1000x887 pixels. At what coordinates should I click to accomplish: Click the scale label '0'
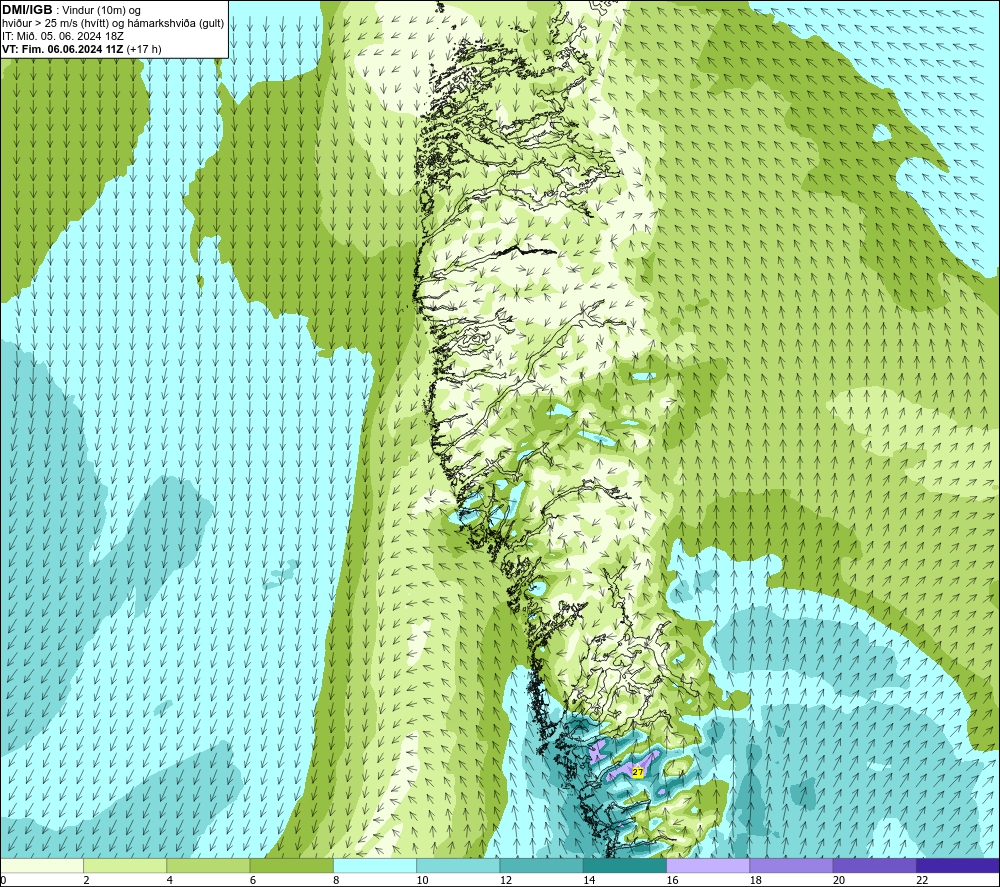tap(3, 881)
